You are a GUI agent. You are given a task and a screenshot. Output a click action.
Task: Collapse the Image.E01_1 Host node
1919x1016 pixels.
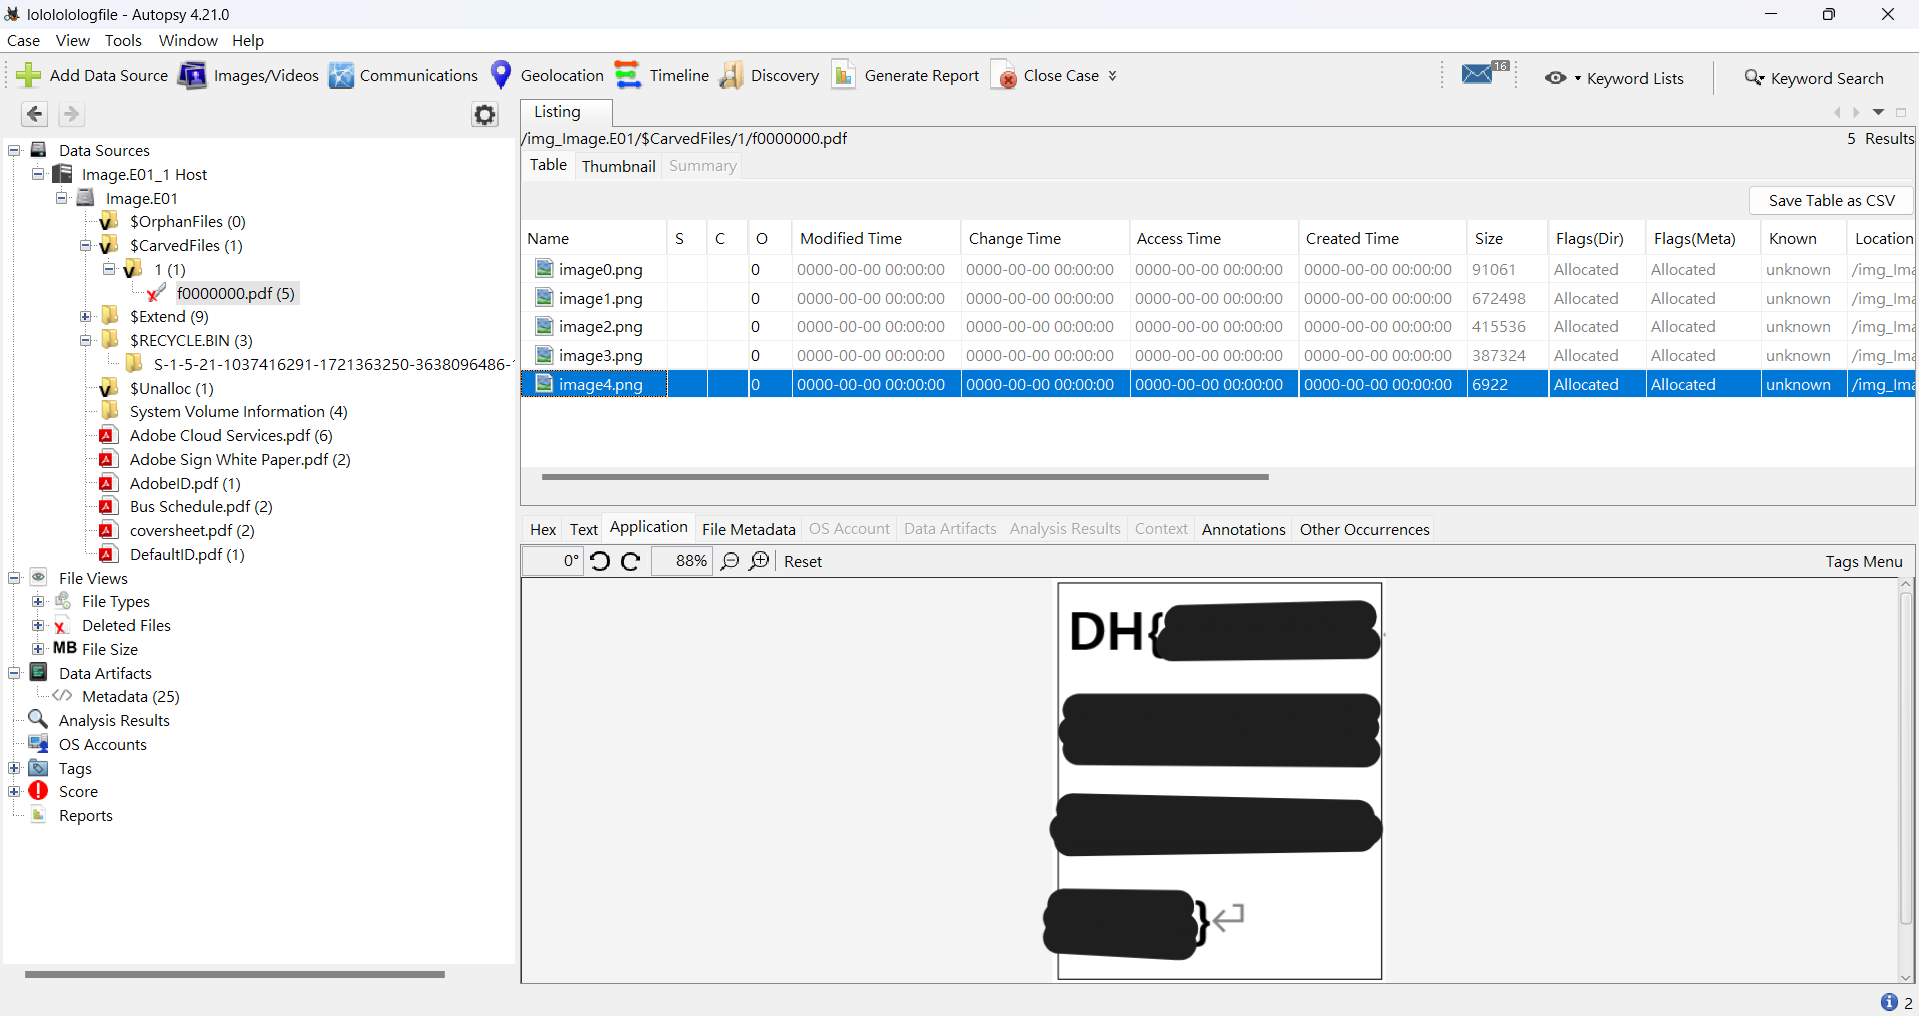(x=38, y=174)
